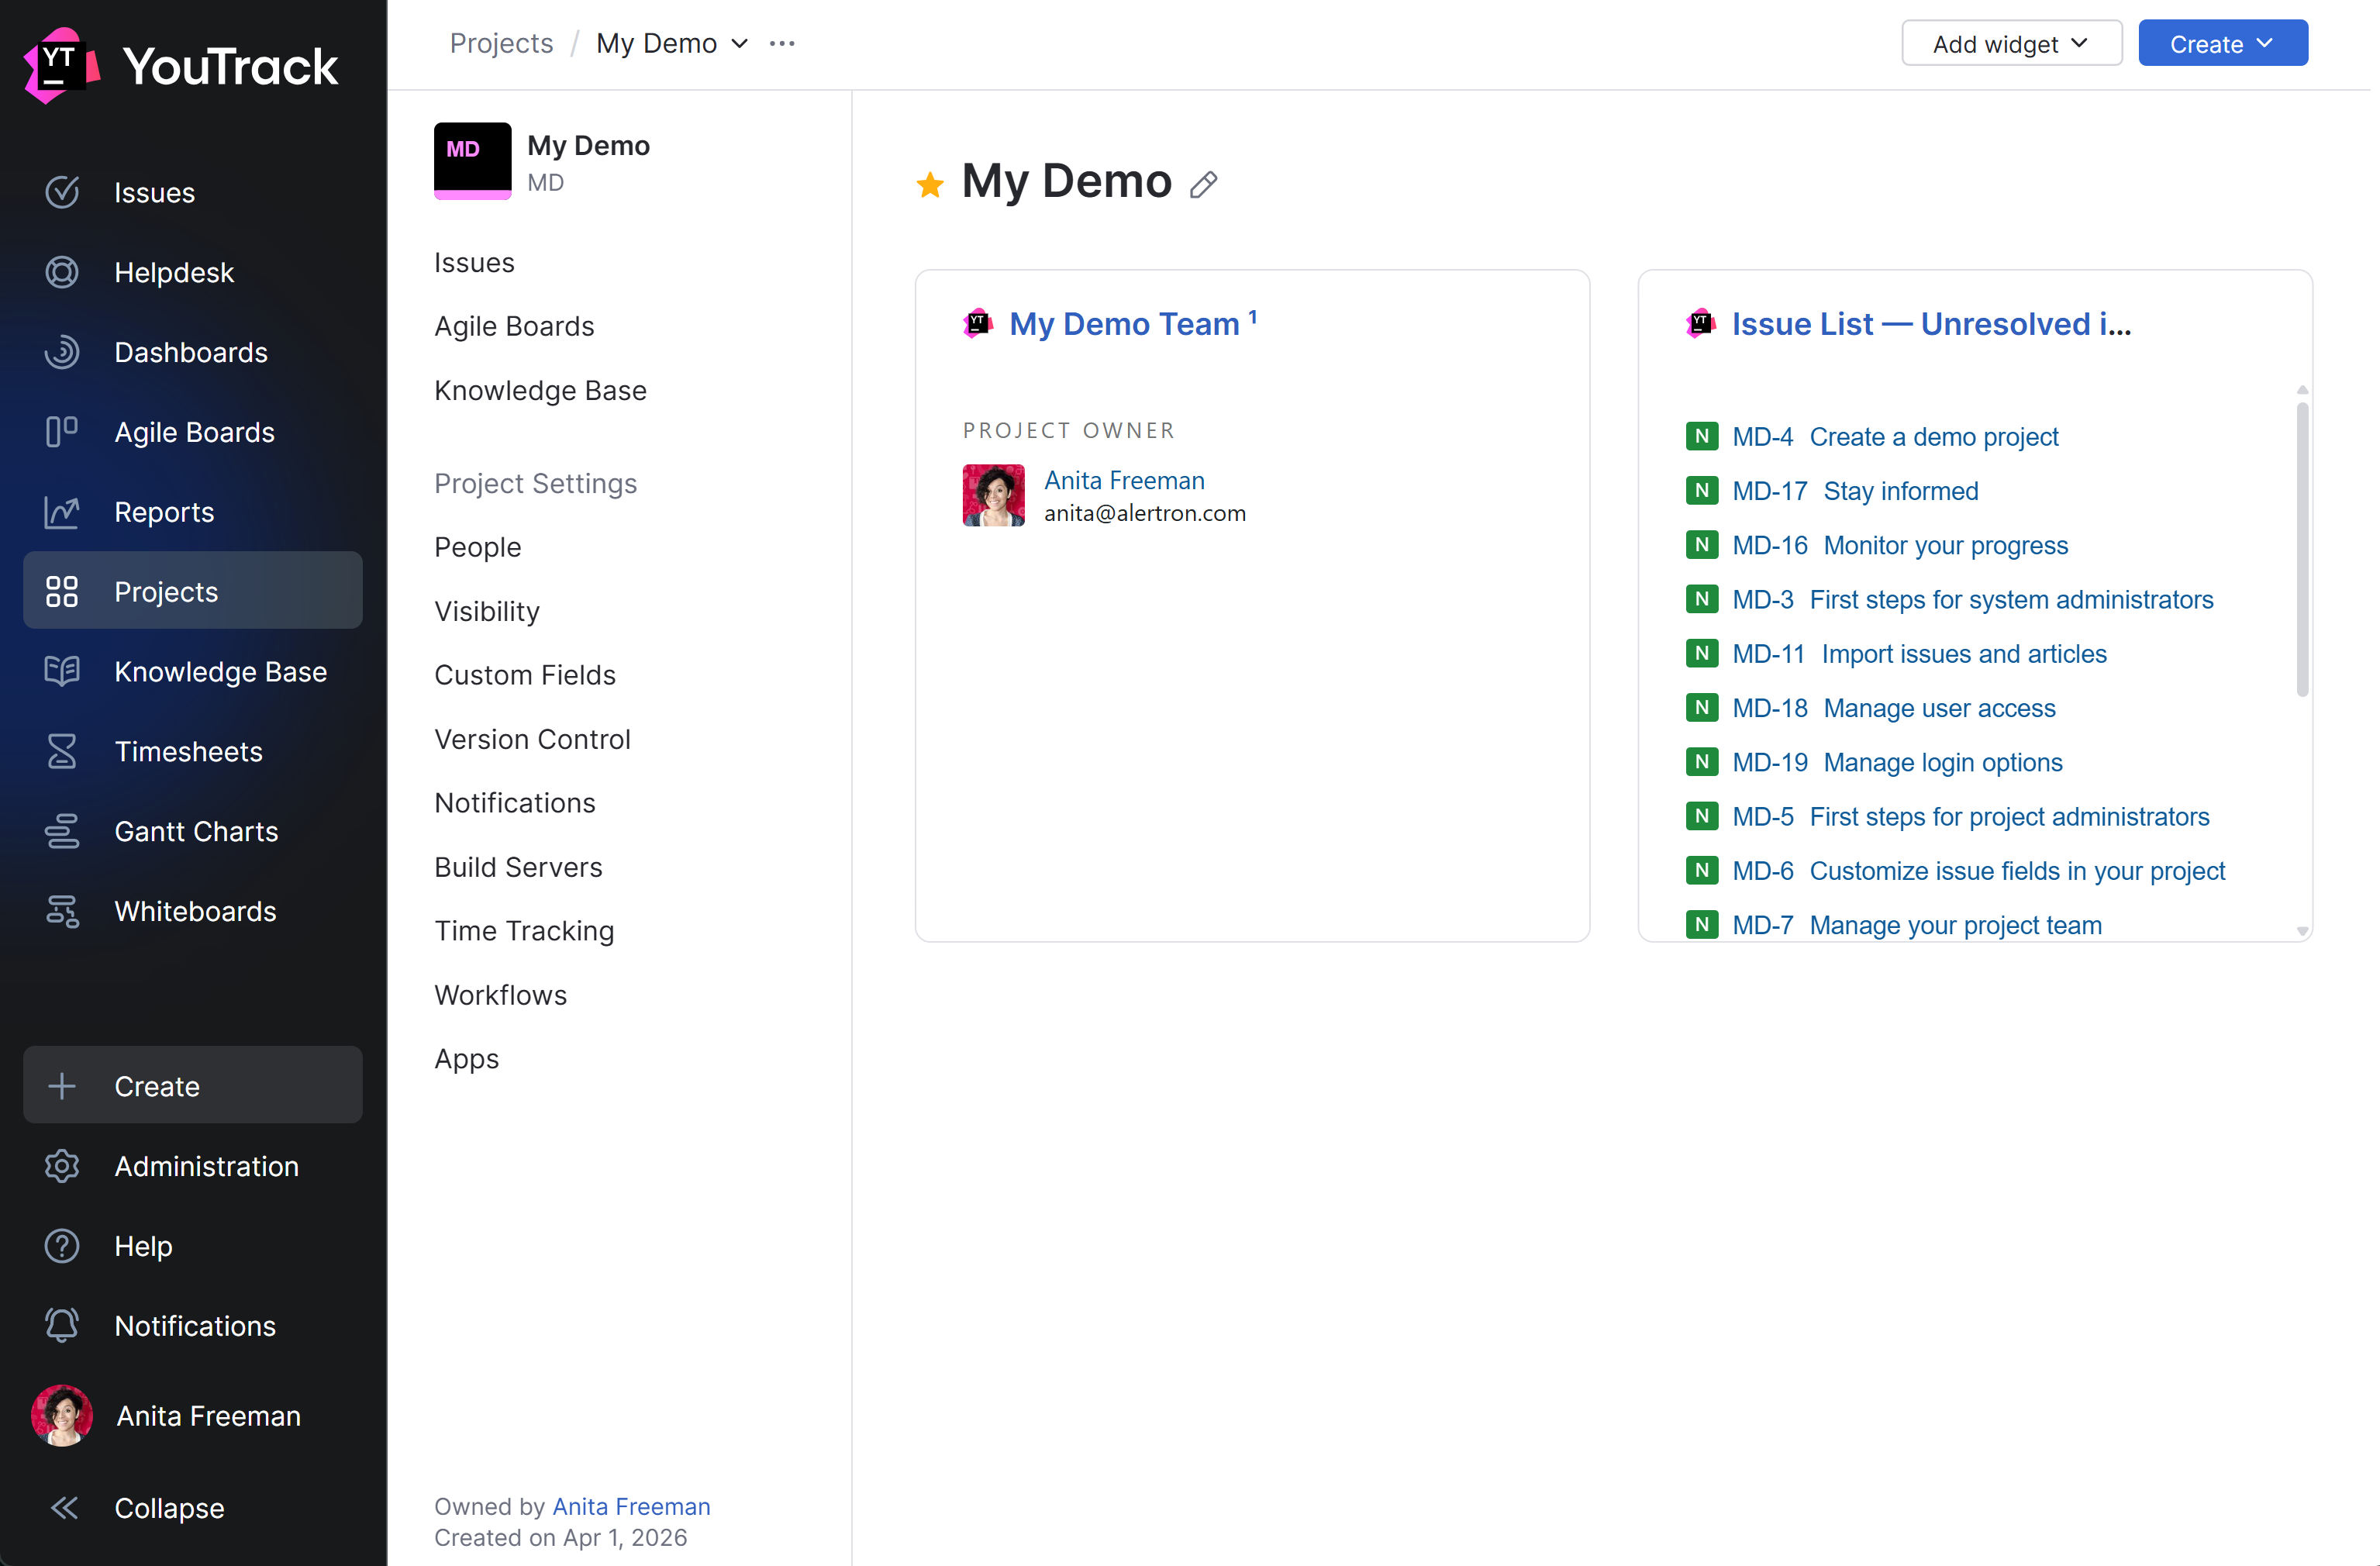
Task: Open the three-dots project actions menu
Action: point(784,44)
